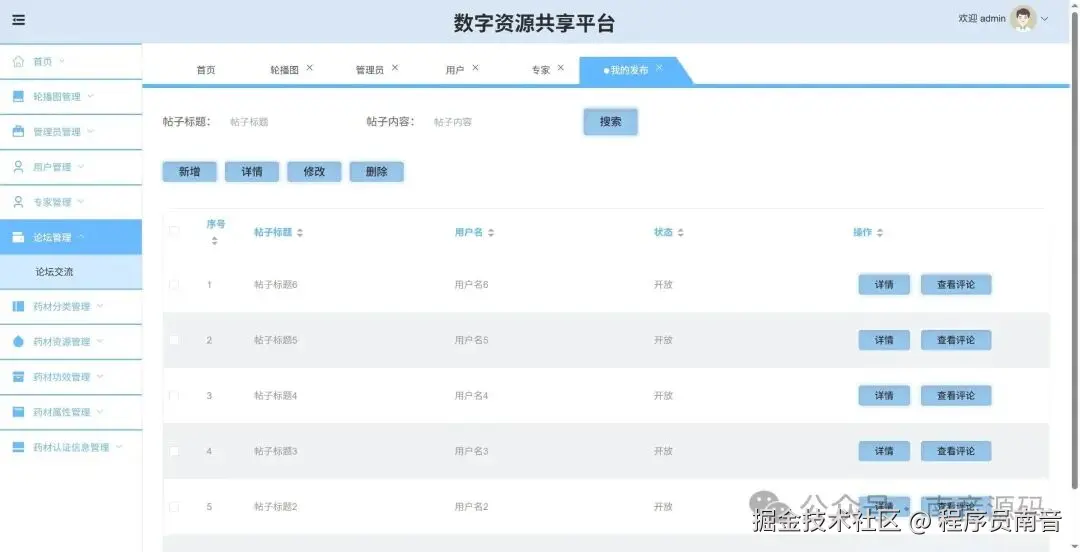
Task: Expand the 药材认证信息管理 sidebar menu
Action: click(119, 447)
